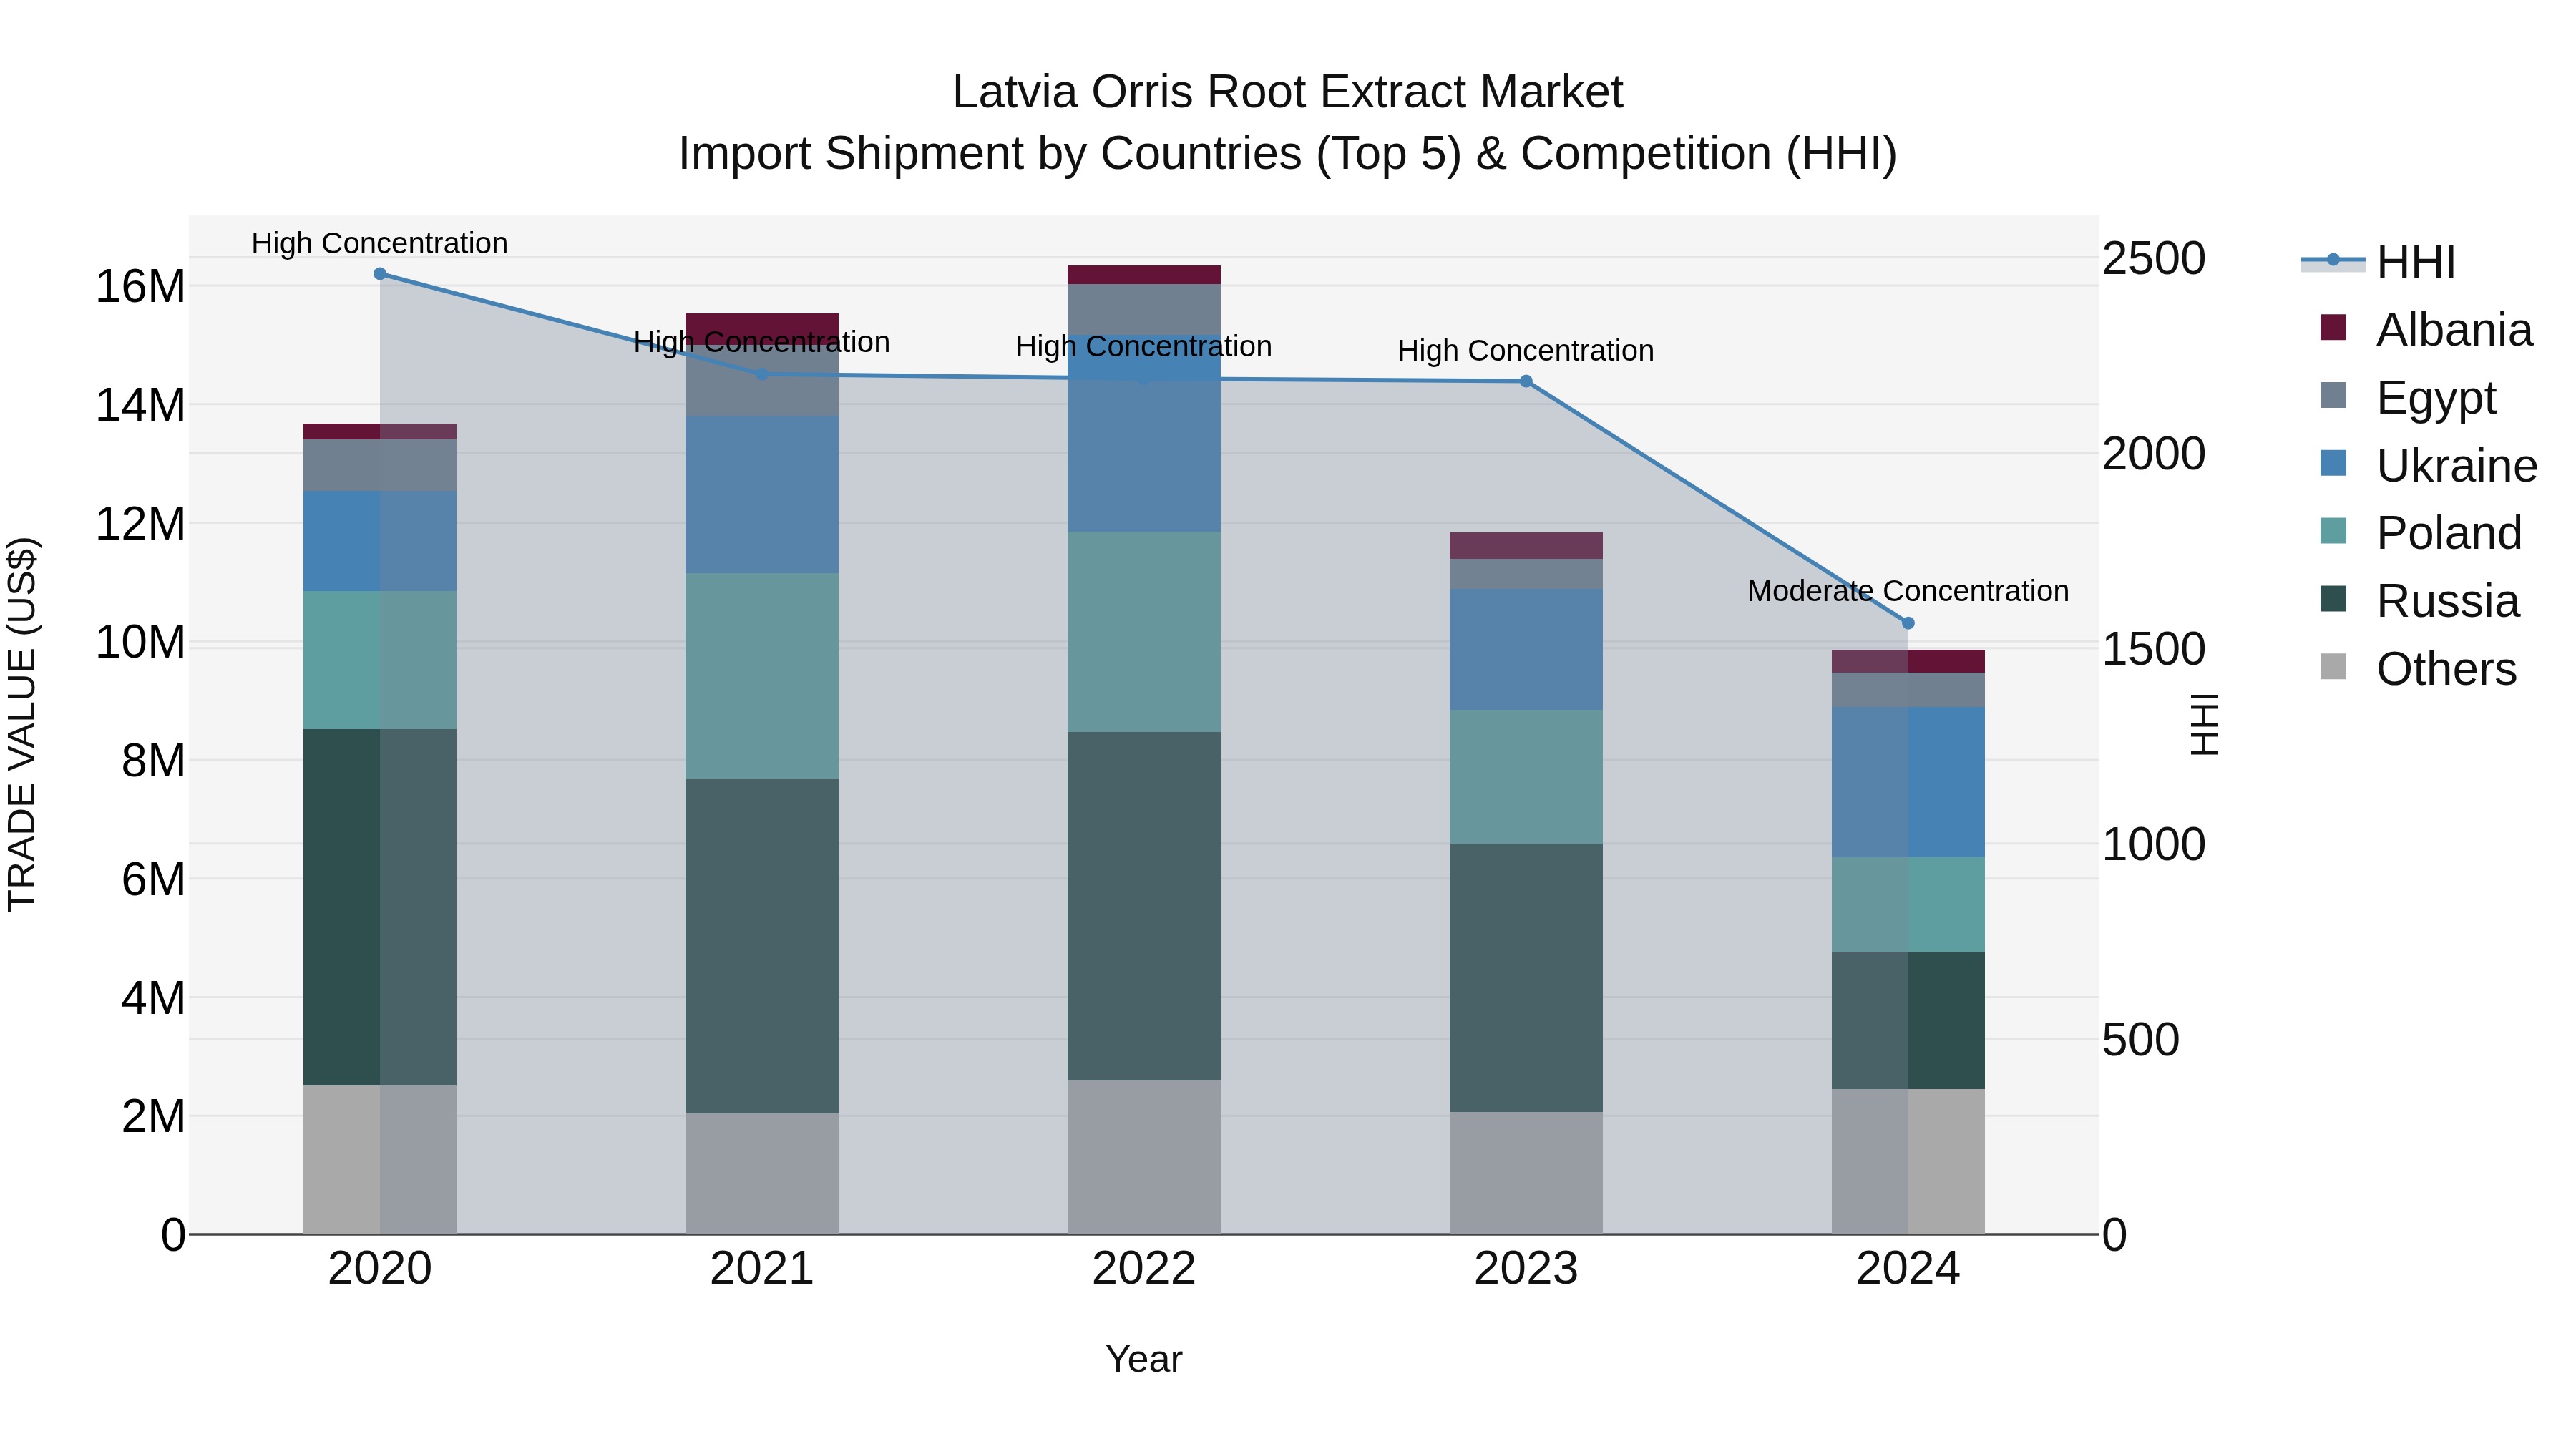Select the Russia segment in the 2023 bar
Screen dimensions: 2576x1449
pos(1526,978)
